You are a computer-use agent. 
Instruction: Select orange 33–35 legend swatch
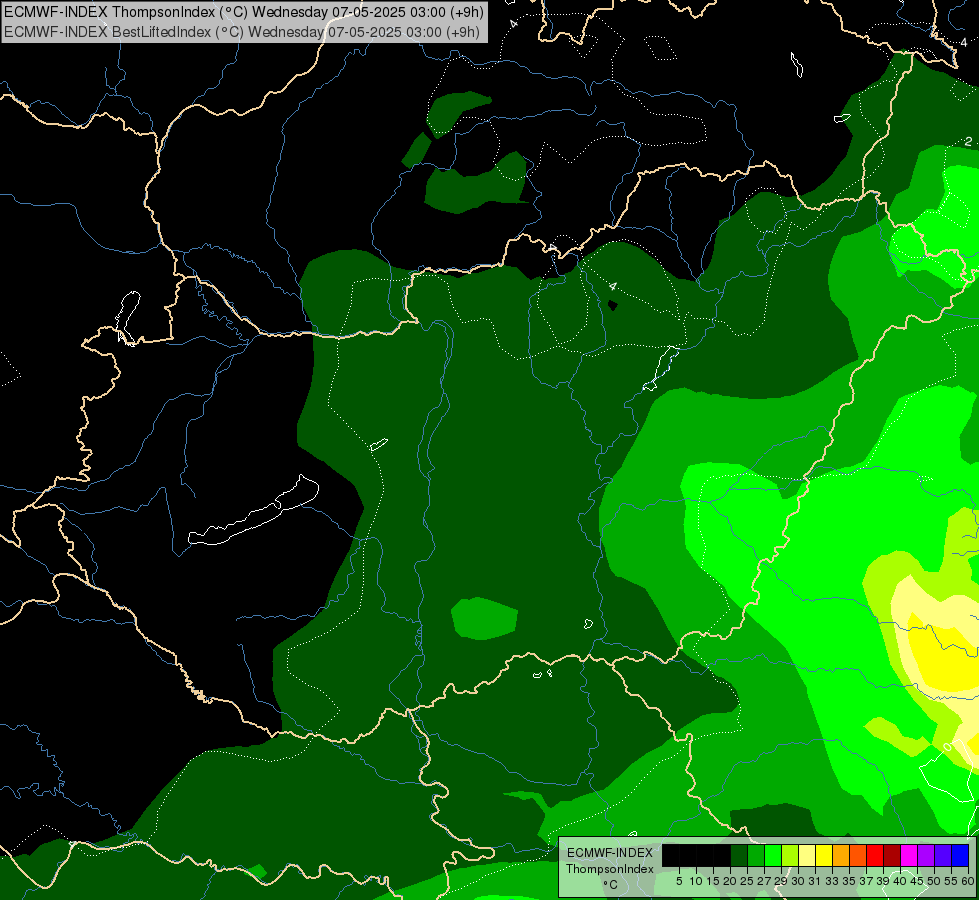(x=841, y=856)
